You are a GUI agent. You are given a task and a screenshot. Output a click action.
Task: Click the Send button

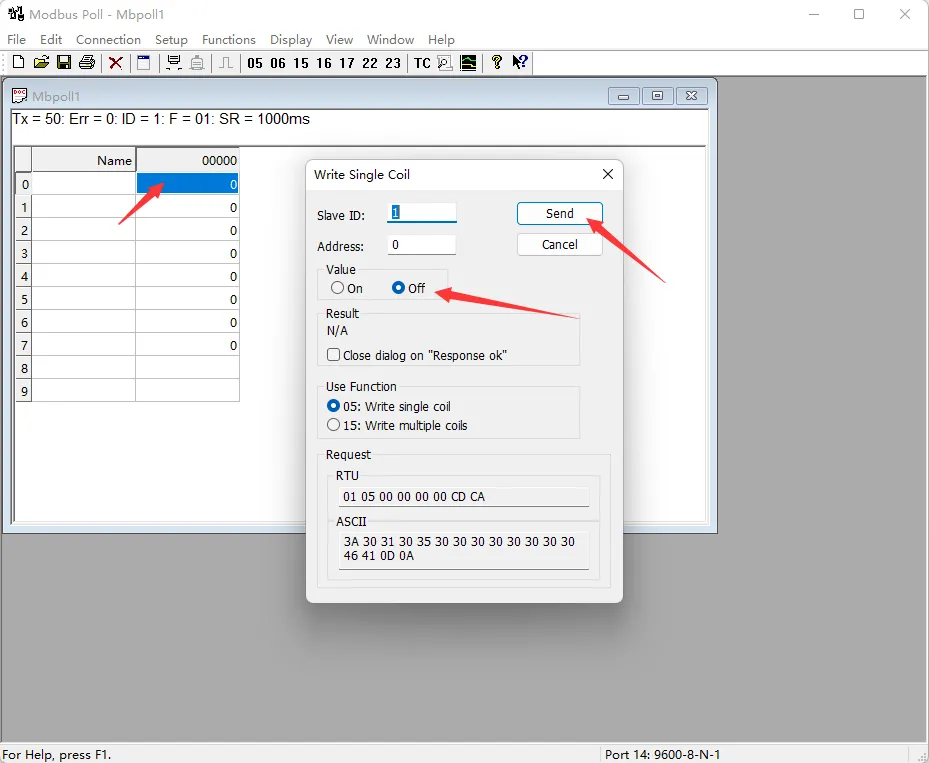pos(559,213)
